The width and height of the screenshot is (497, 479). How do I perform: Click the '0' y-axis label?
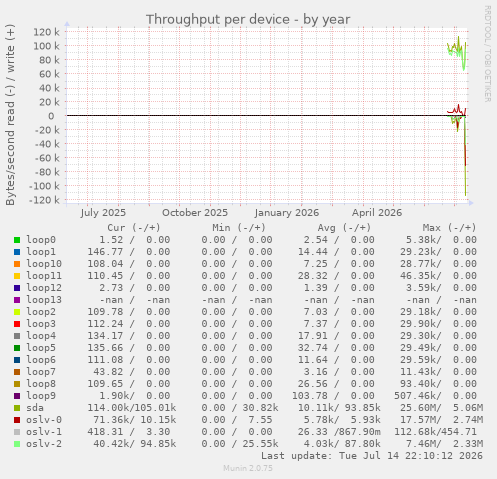[51, 116]
